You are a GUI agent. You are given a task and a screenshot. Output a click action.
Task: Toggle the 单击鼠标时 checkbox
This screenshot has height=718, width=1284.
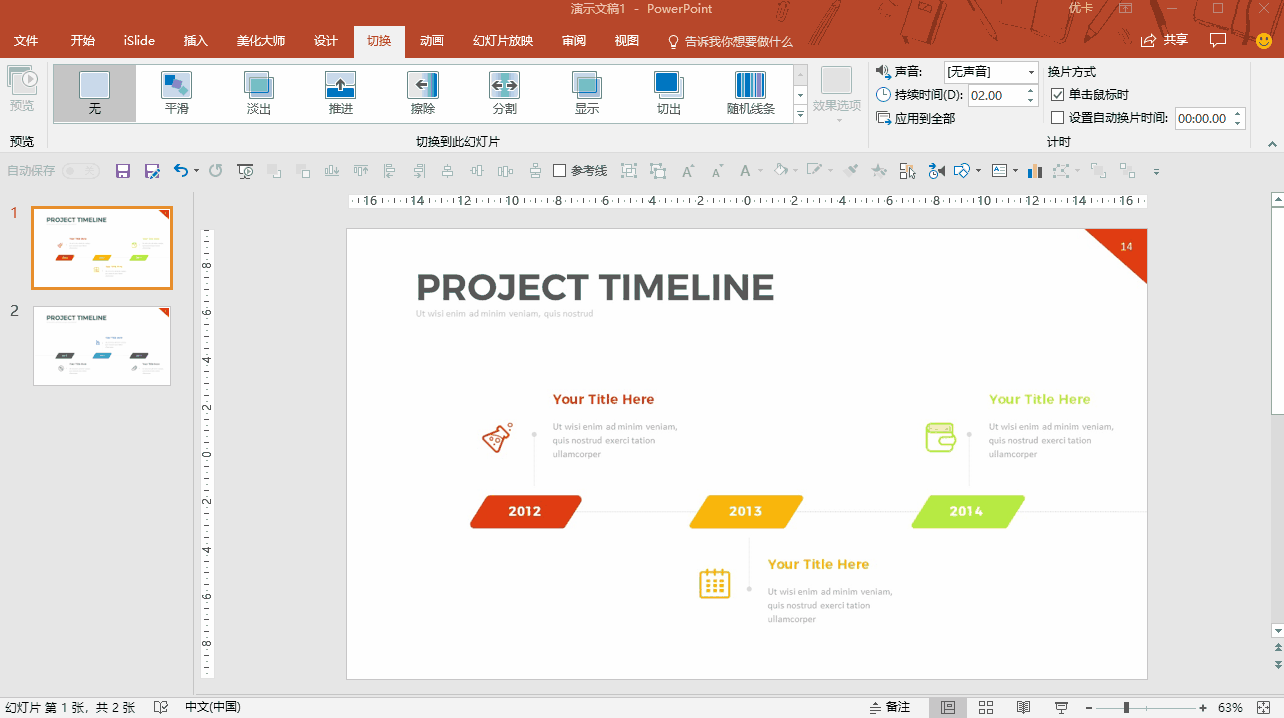pos(1058,95)
